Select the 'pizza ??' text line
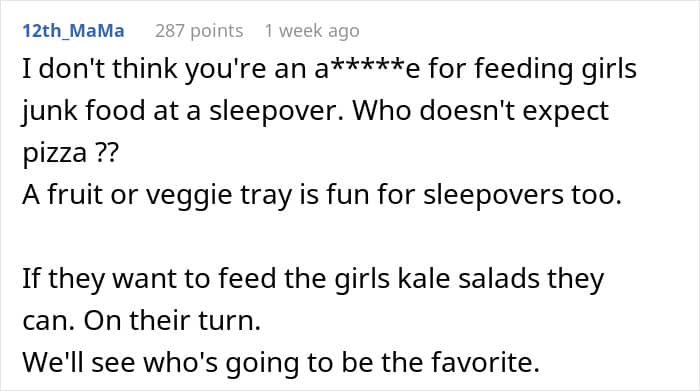This screenshot has height=391, width=700. [71, 153]
